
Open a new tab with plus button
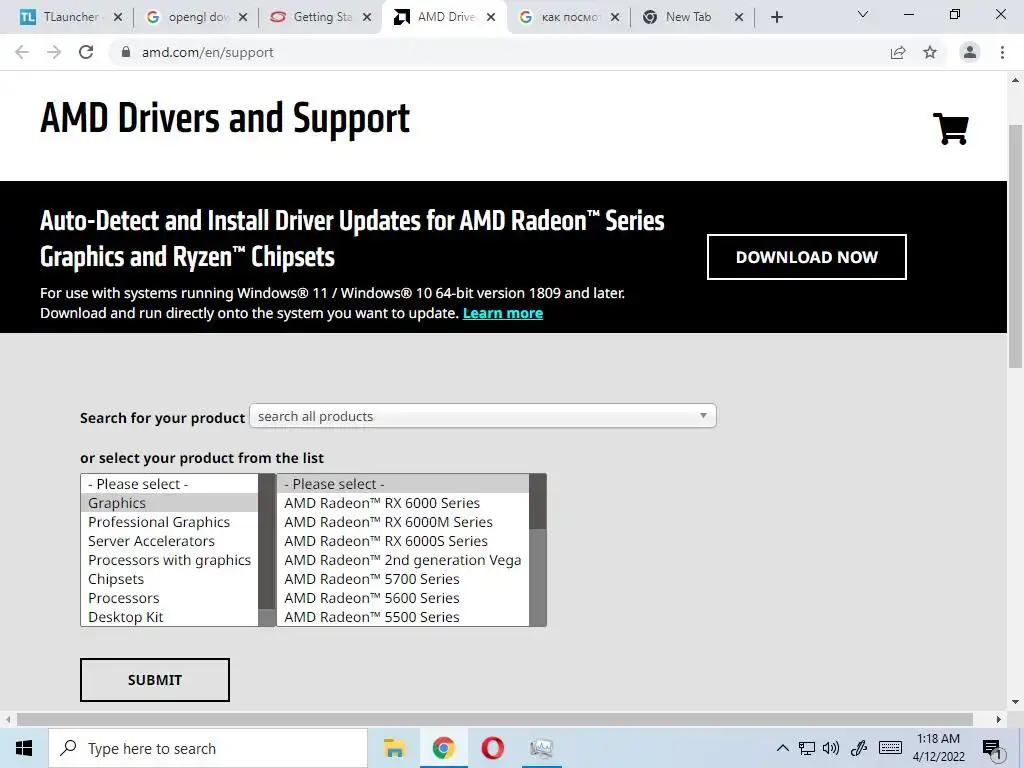776,17
